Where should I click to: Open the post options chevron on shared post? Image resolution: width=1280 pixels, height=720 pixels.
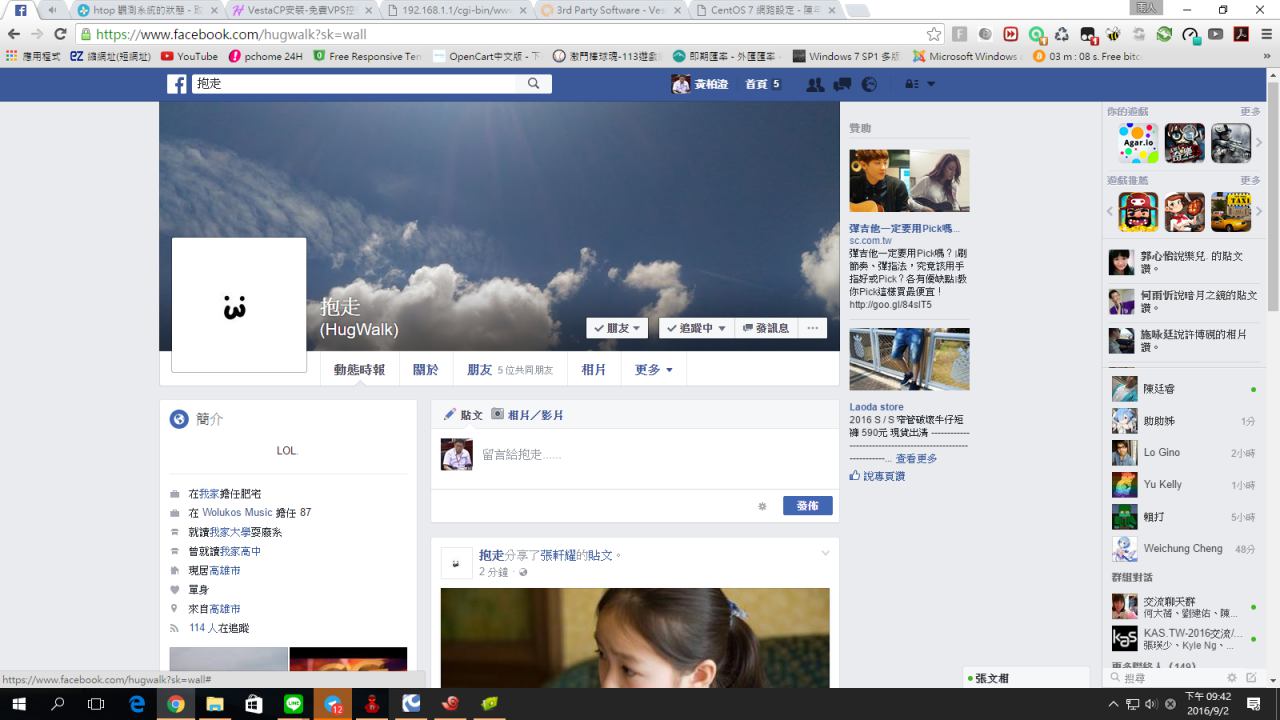[x=825, y=553]
